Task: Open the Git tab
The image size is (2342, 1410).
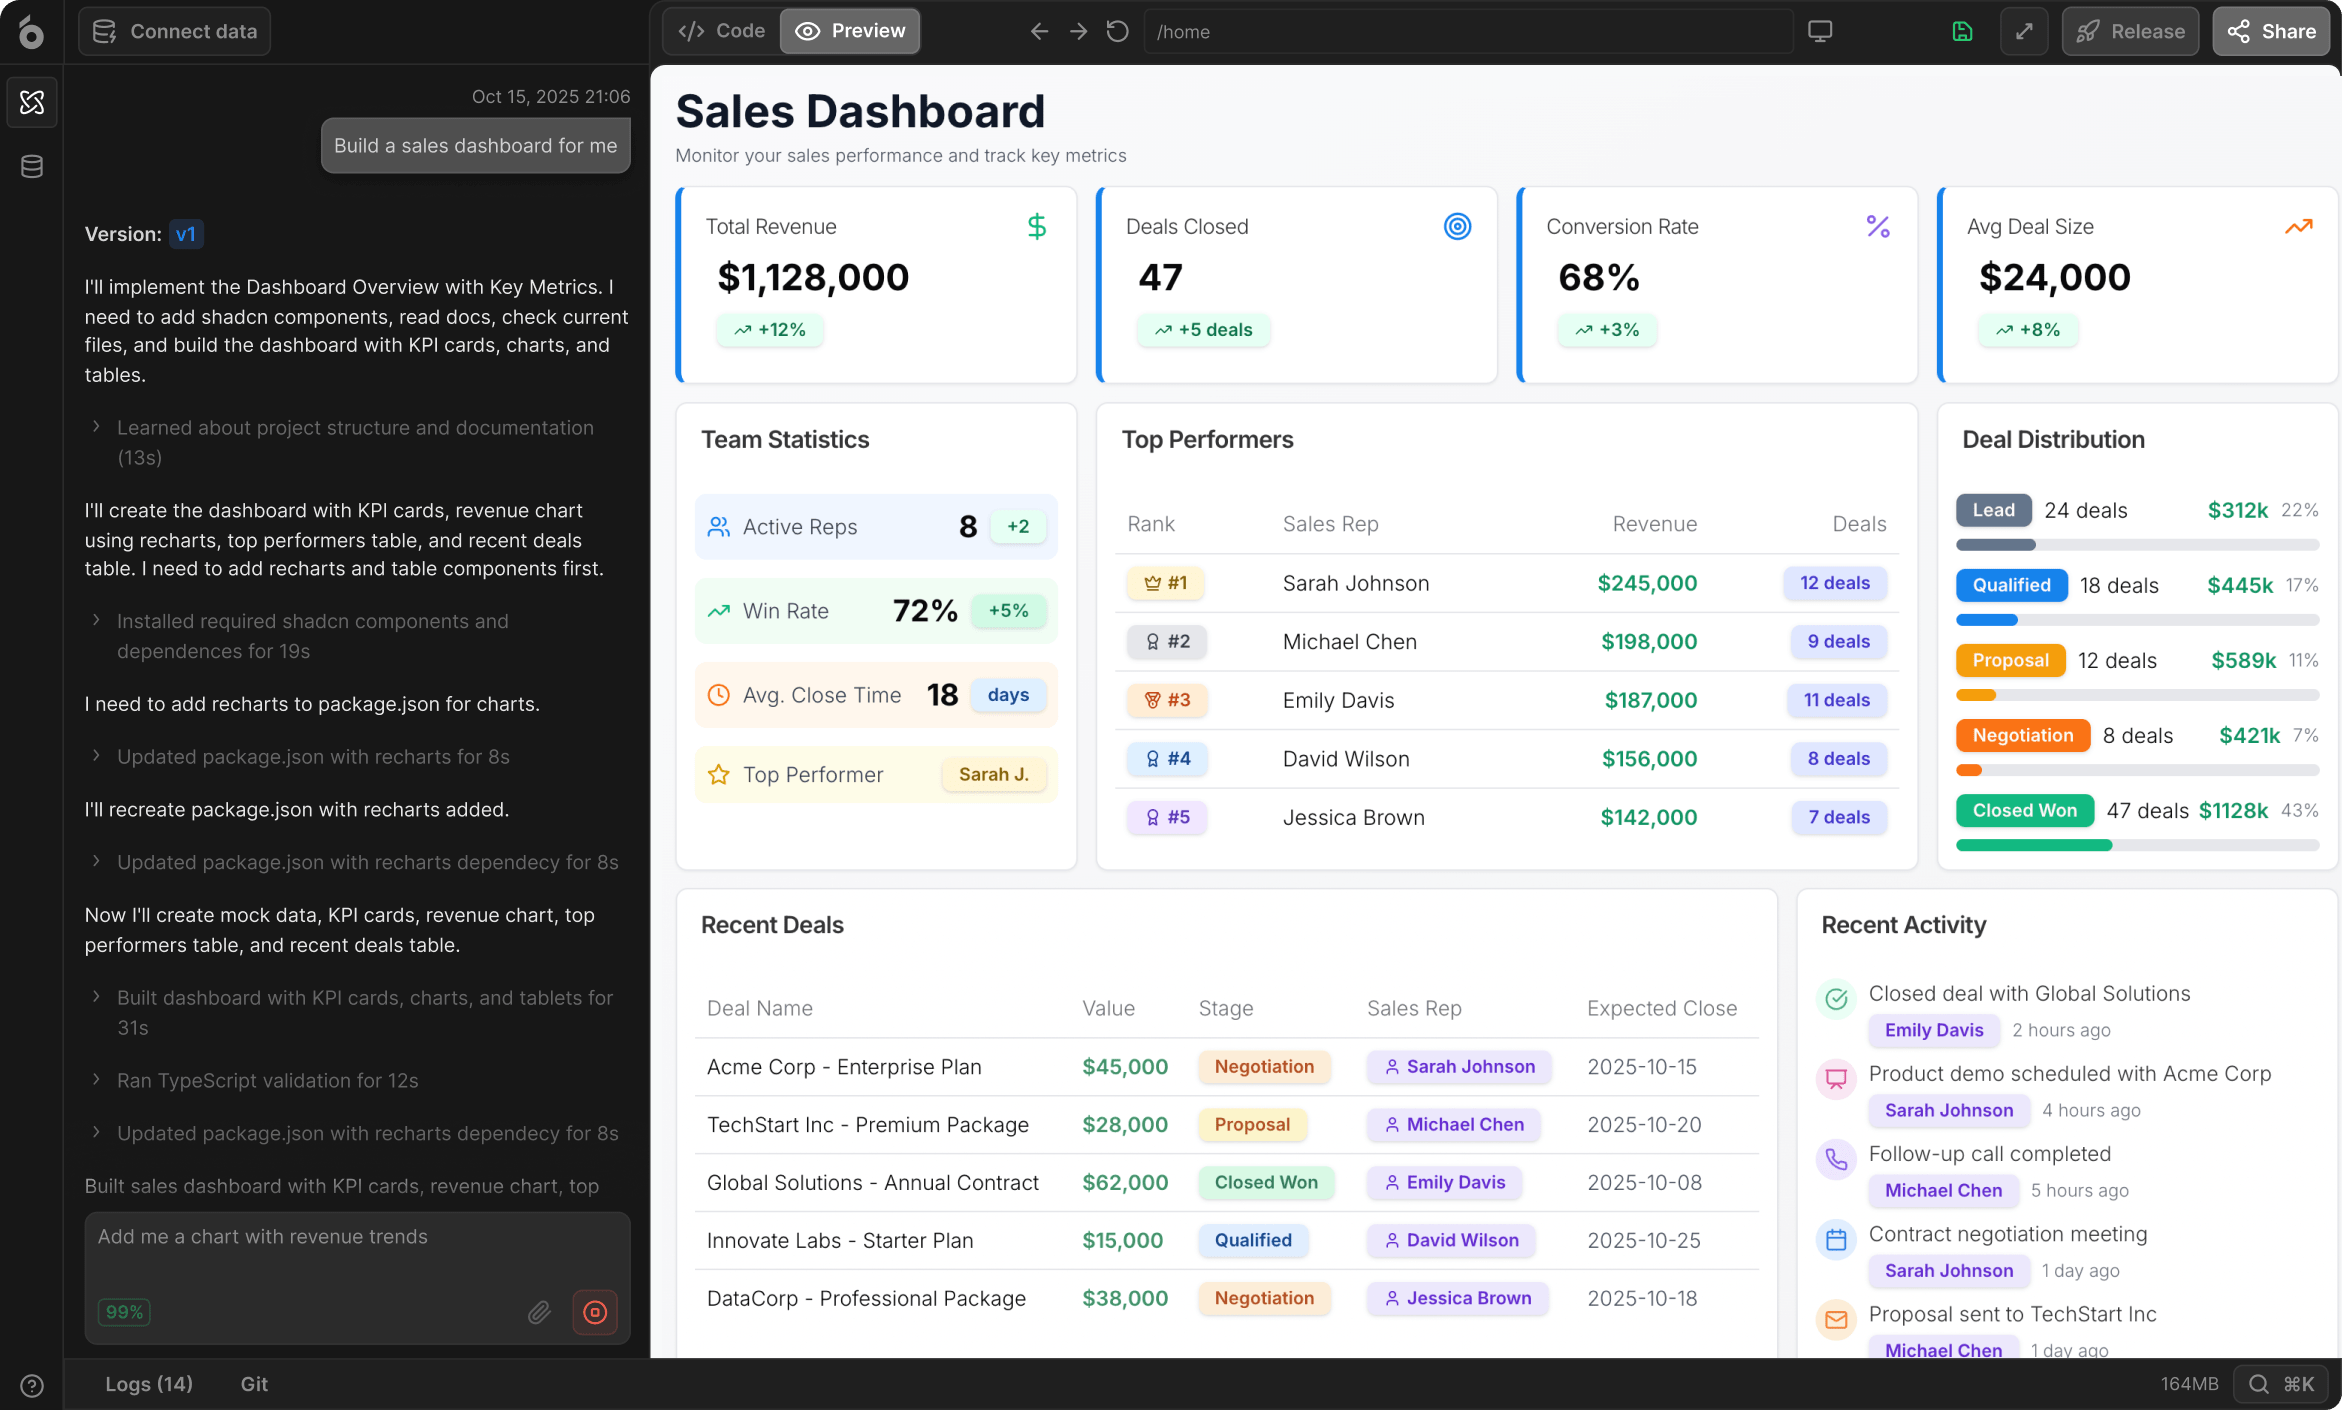Action: click(x=254, y=1384)
